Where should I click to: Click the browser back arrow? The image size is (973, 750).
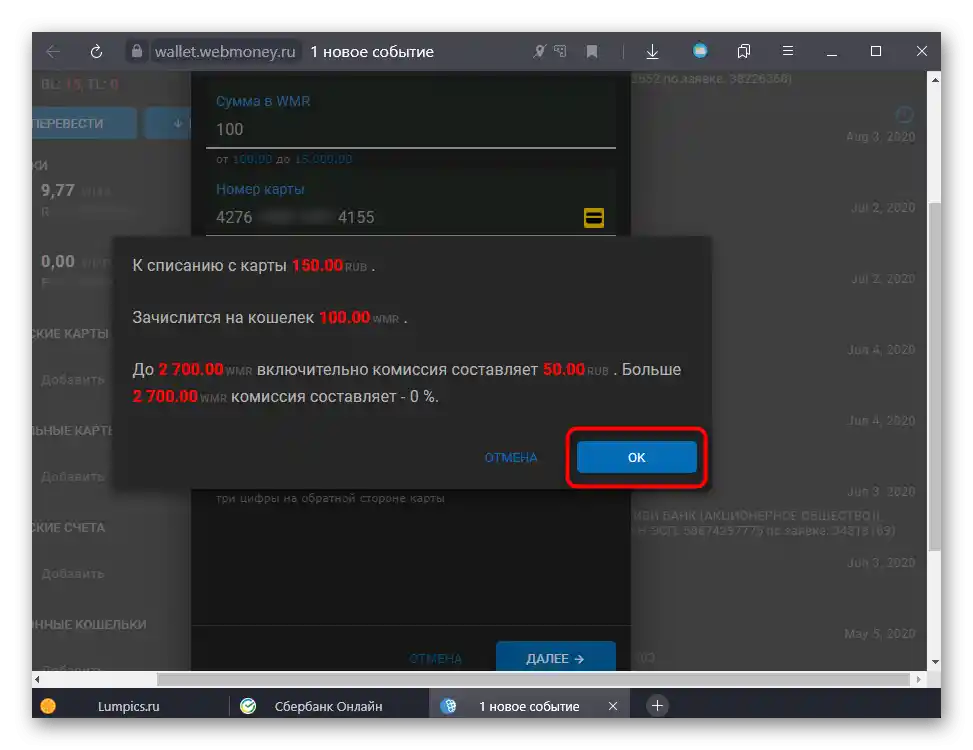(53, 51)
